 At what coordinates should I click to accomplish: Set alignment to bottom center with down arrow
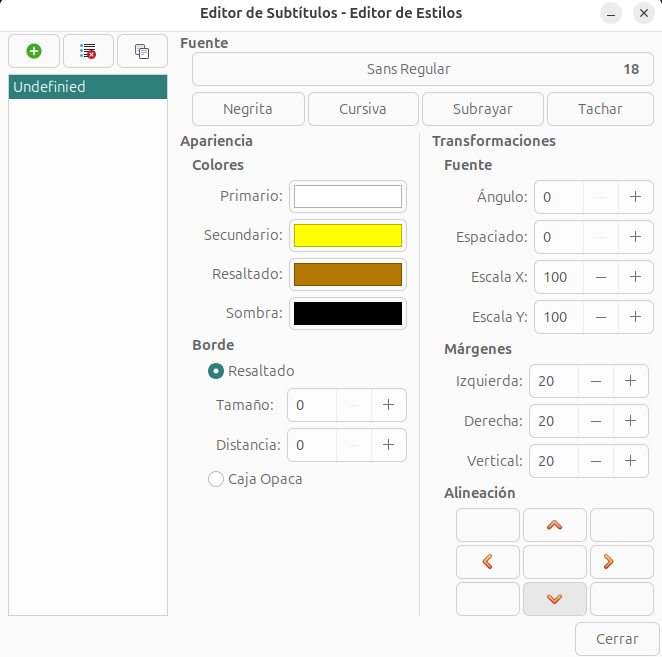[x=555, y=599]
